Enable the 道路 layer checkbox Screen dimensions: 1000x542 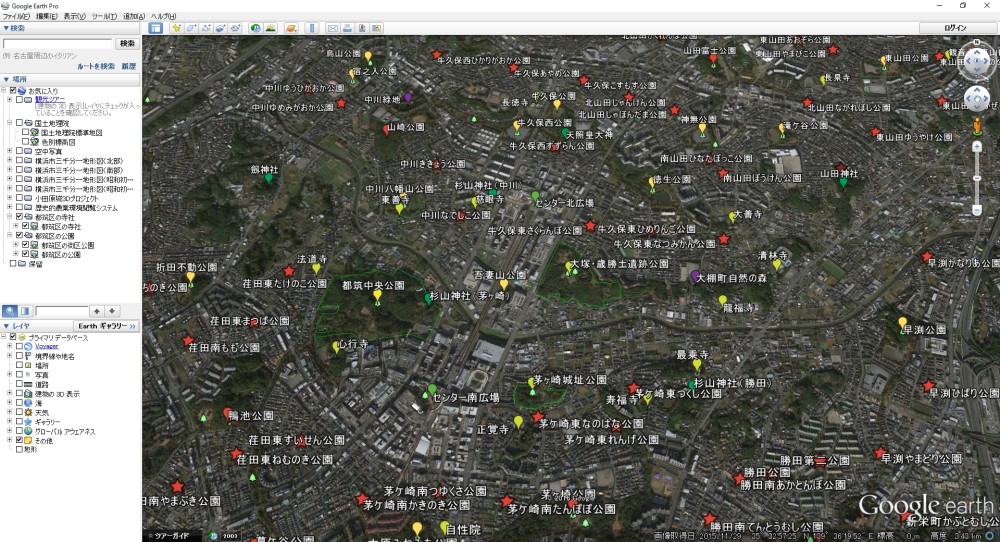tap(21, 383)
